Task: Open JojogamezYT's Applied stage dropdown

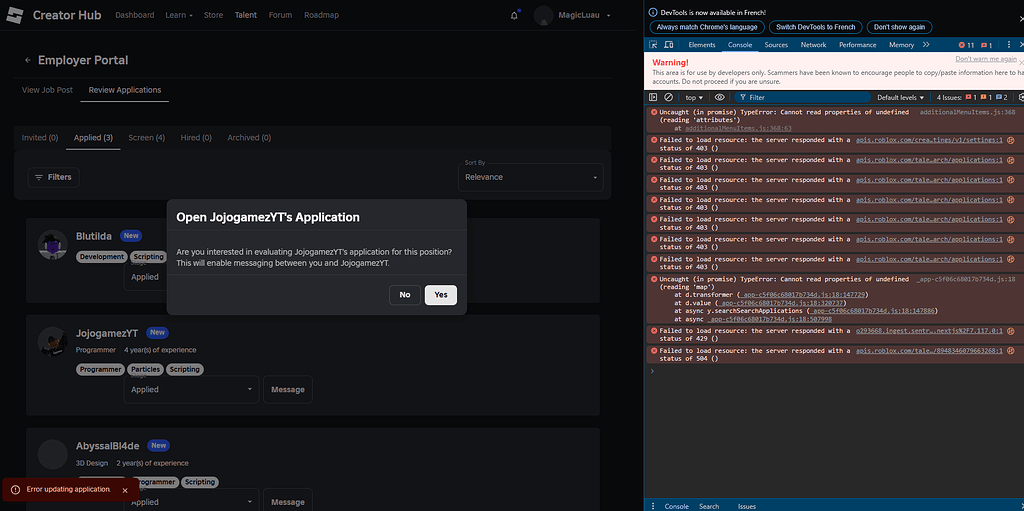Action: (191, 389)
